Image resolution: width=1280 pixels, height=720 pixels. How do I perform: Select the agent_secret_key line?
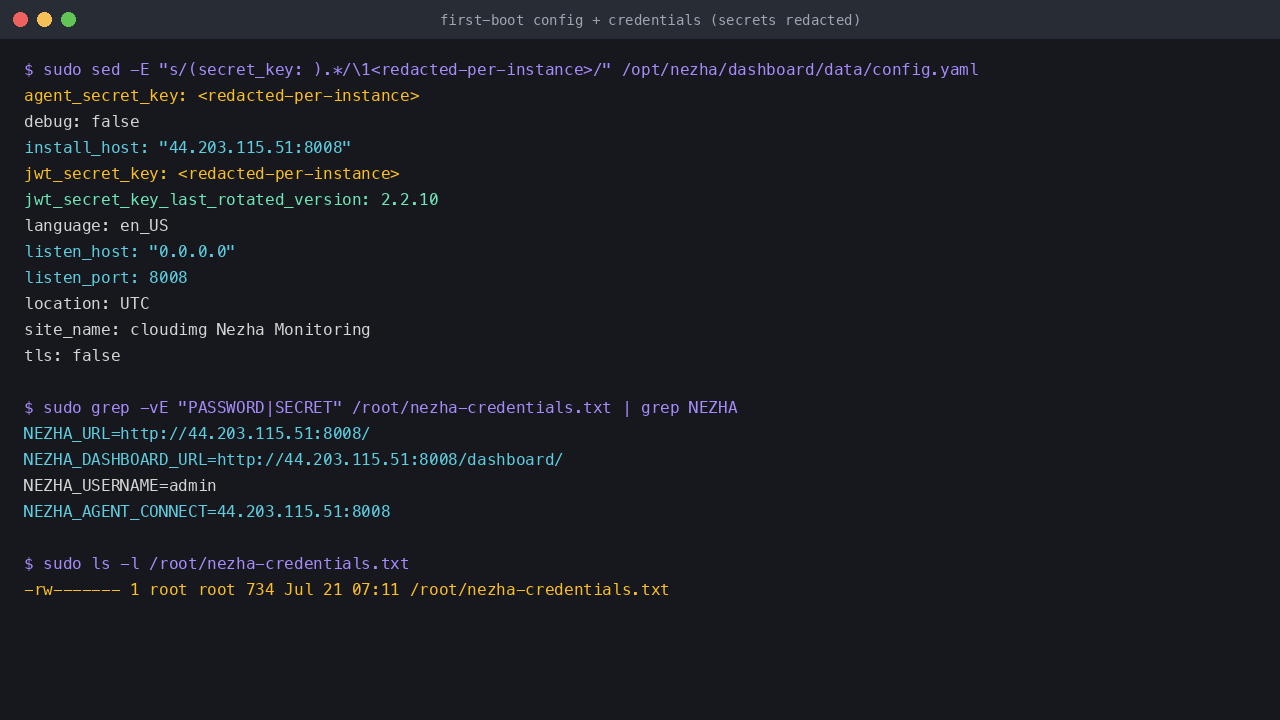[x=222, y=96]
